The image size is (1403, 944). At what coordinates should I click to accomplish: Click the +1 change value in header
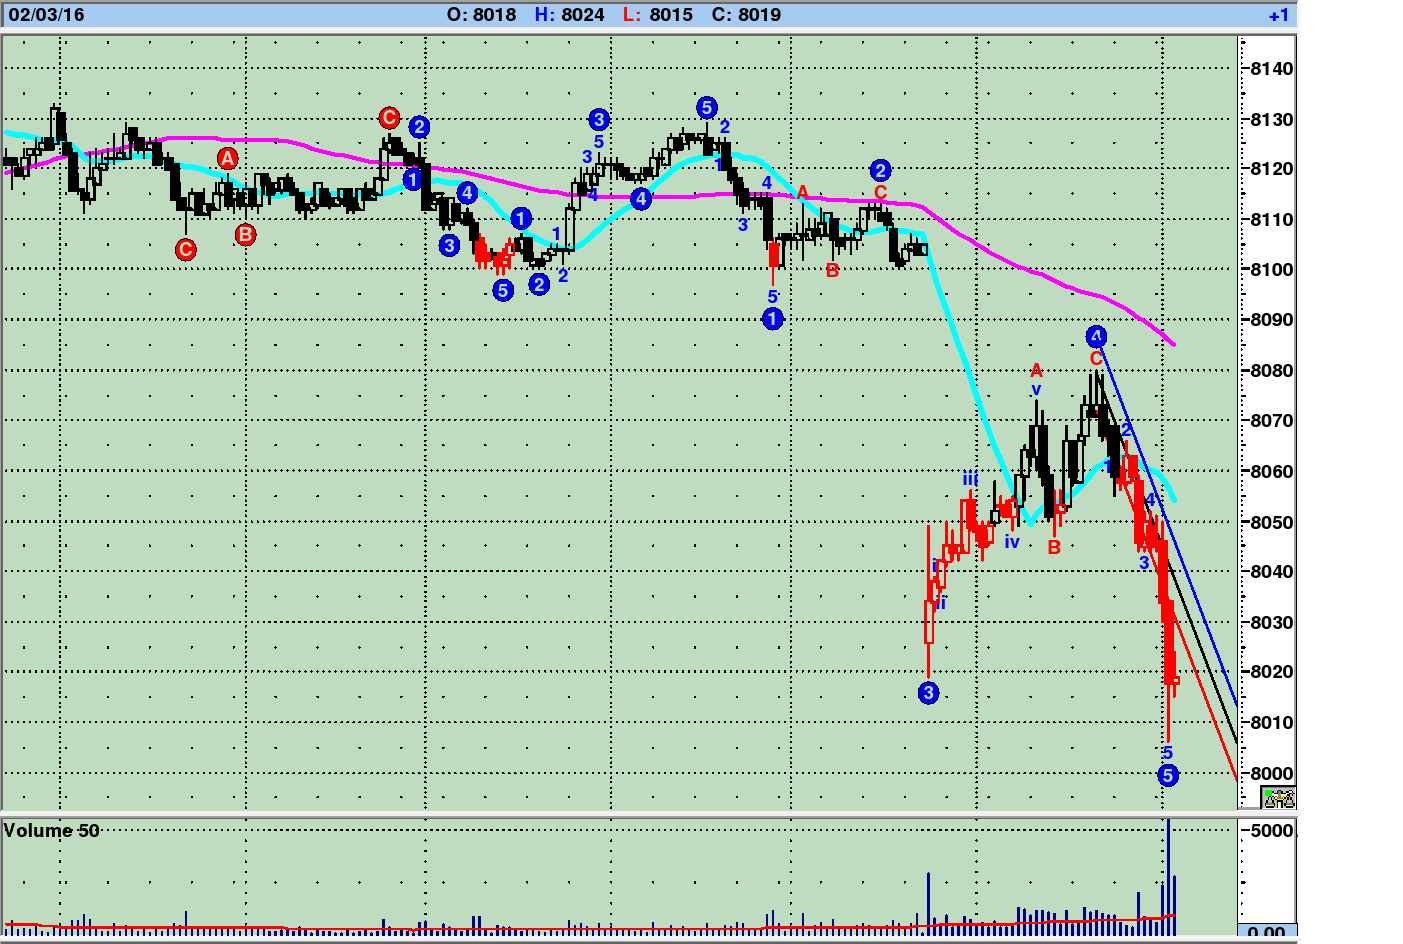[1278, 15]
